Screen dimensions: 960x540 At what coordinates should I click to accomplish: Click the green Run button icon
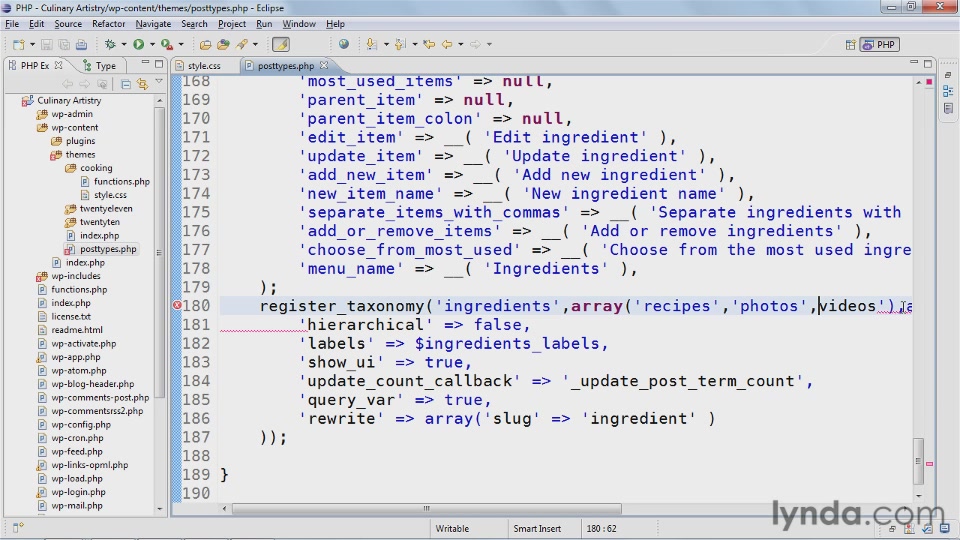(139, 44)
